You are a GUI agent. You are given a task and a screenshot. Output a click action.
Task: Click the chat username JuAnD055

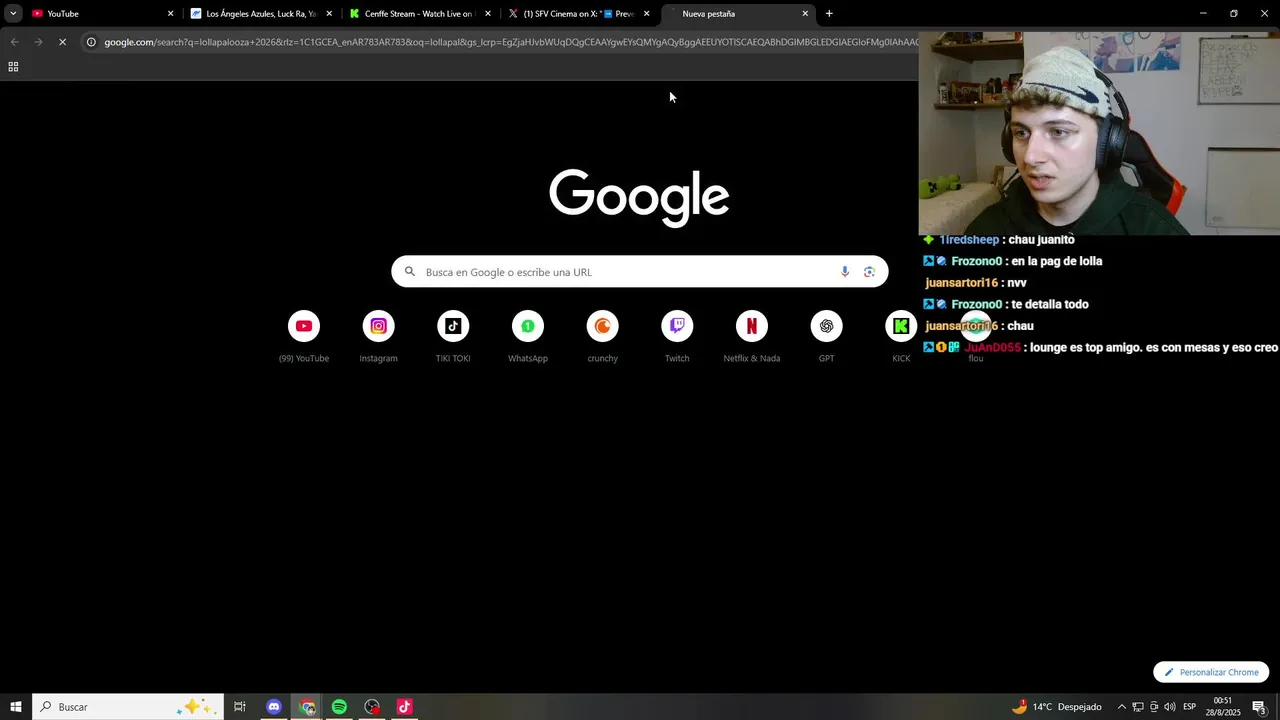pyautogui.click(x=992, y=348)
